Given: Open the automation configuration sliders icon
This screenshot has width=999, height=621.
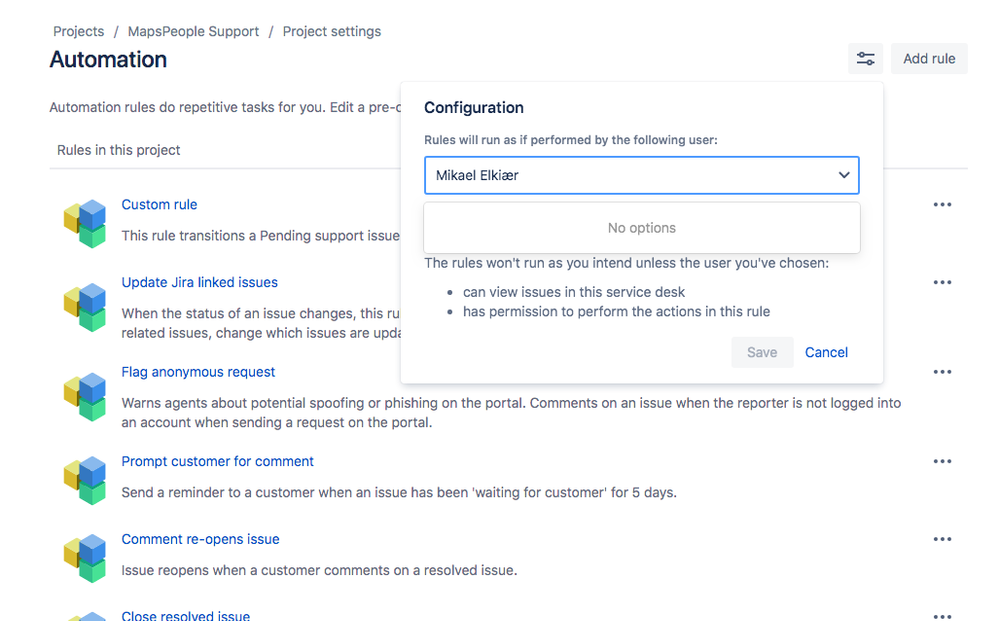Looking at the screenshot, I should [865, 59].
